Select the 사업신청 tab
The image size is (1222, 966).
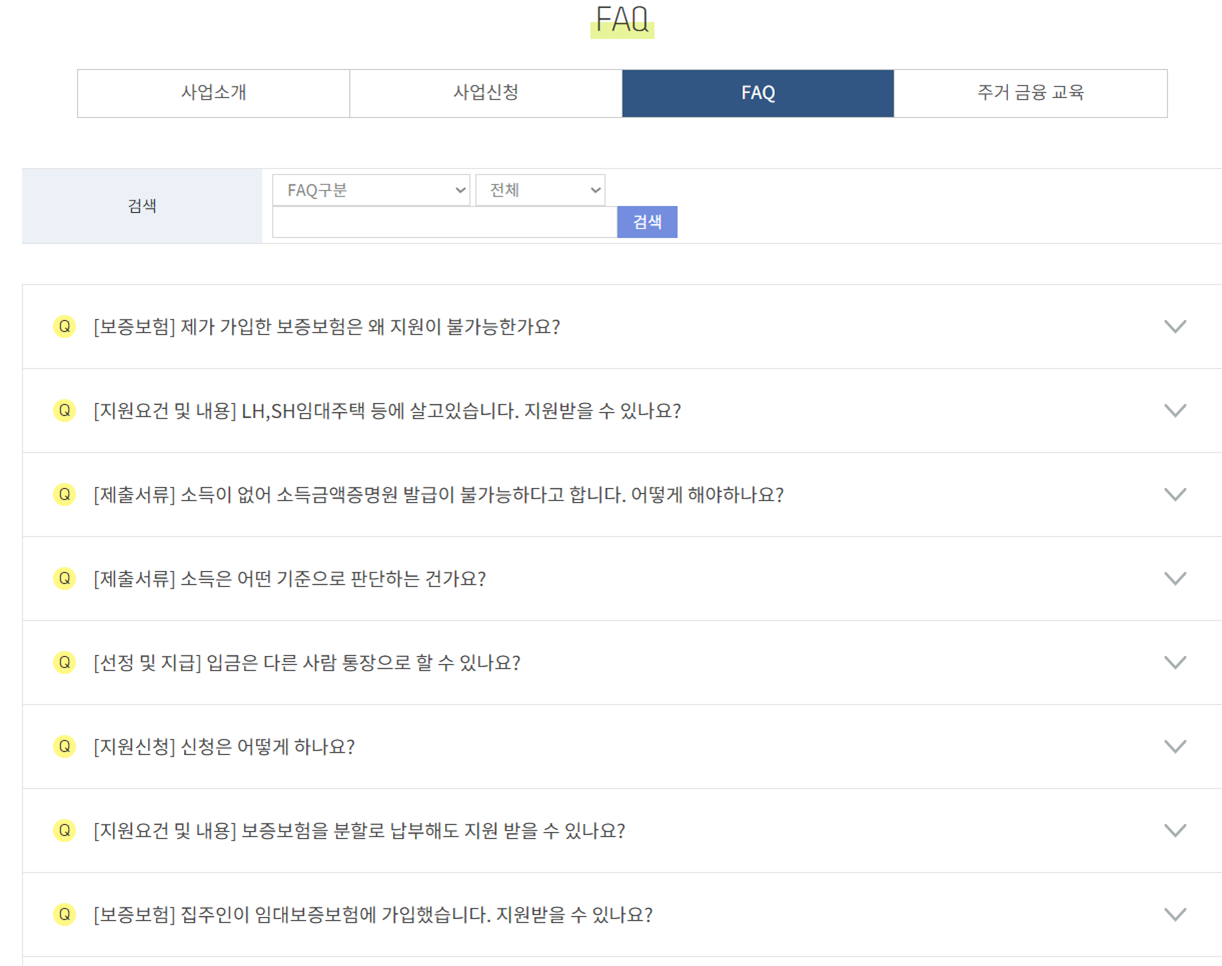(x=485, y=93)
